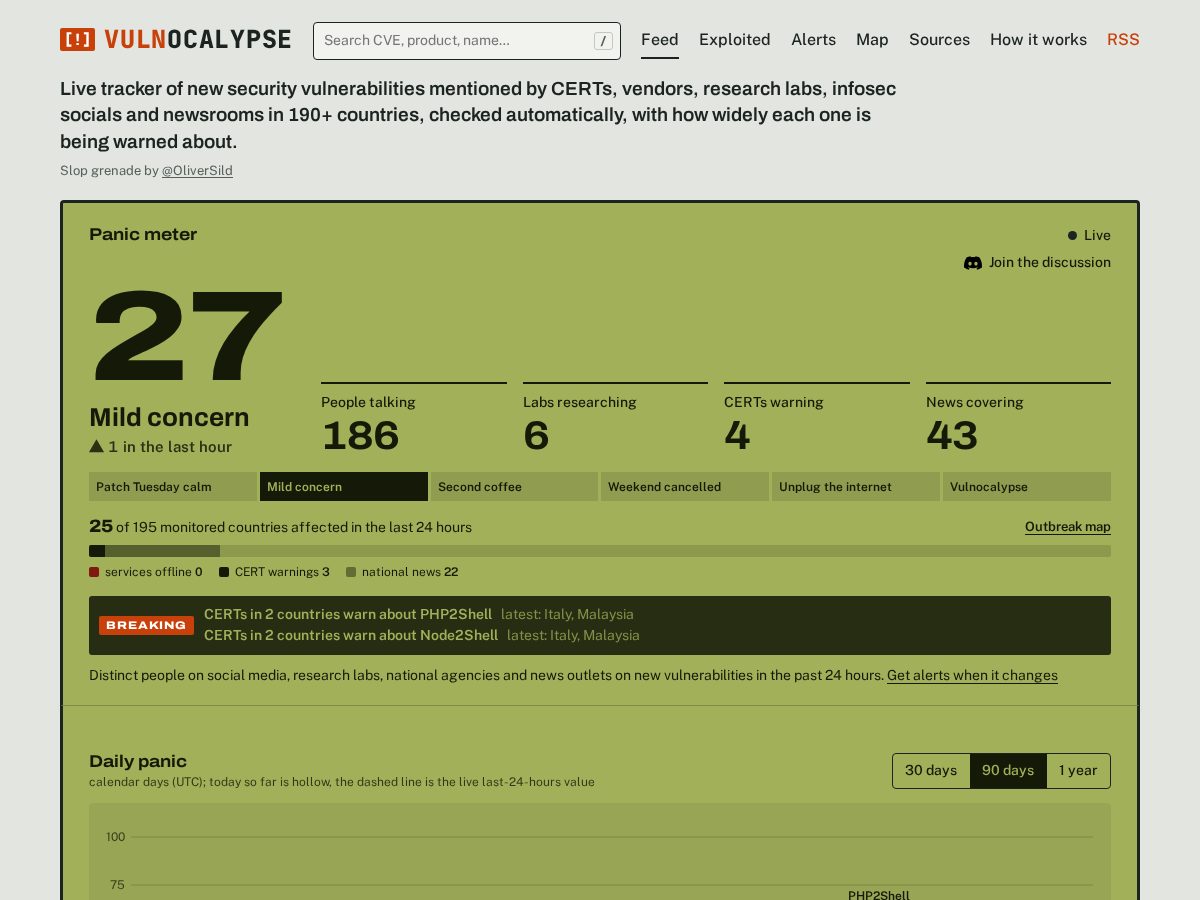
Task: Select the 1 year chart range
Action: tap(1078, 771)
